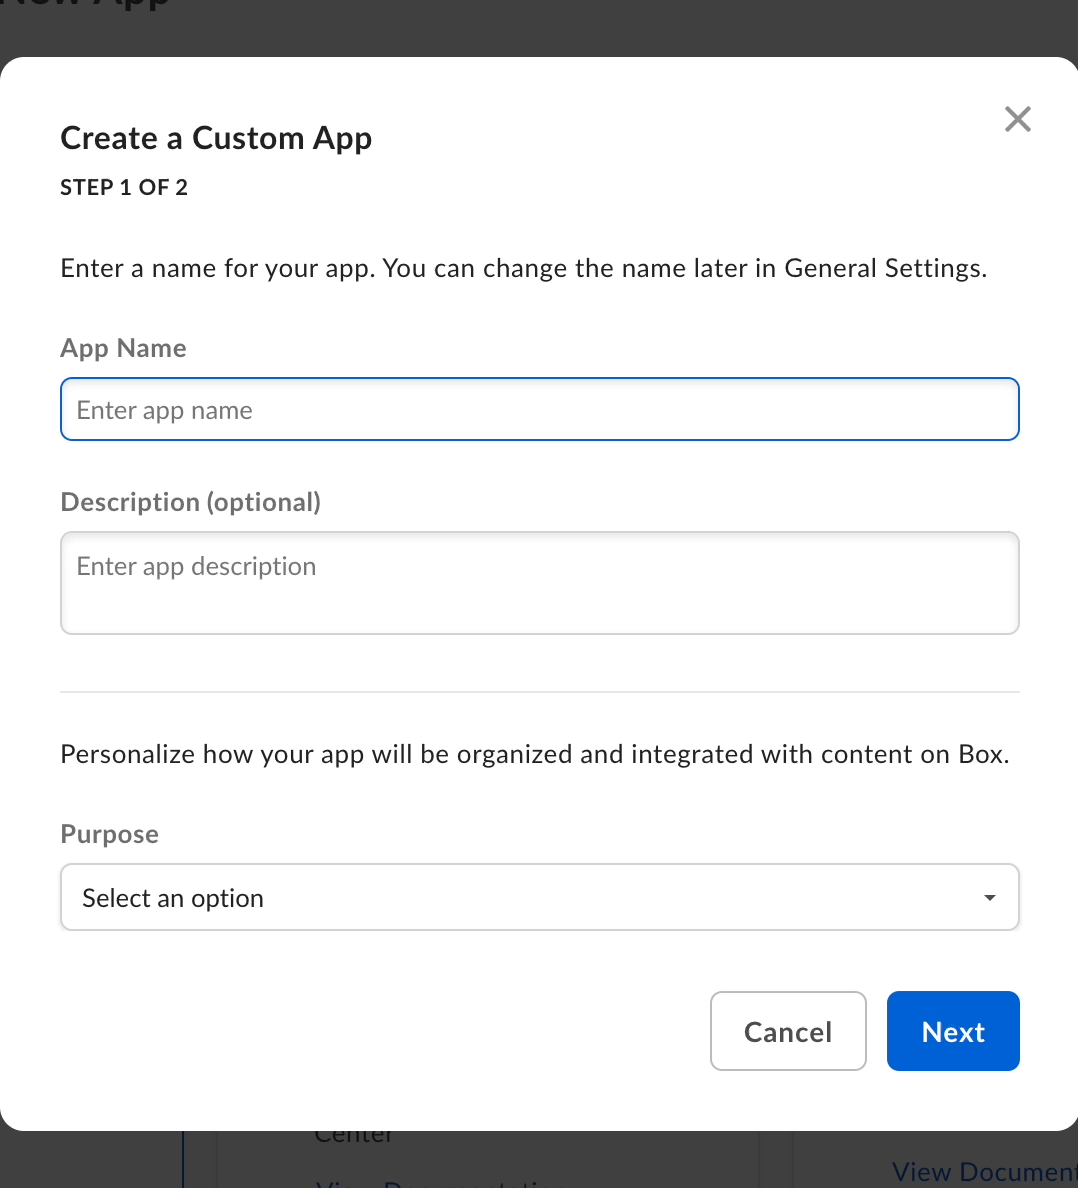This screenshot has height=1188, width=1078.
Task: Click the Description (optional) input box
Action: (540, 583)
